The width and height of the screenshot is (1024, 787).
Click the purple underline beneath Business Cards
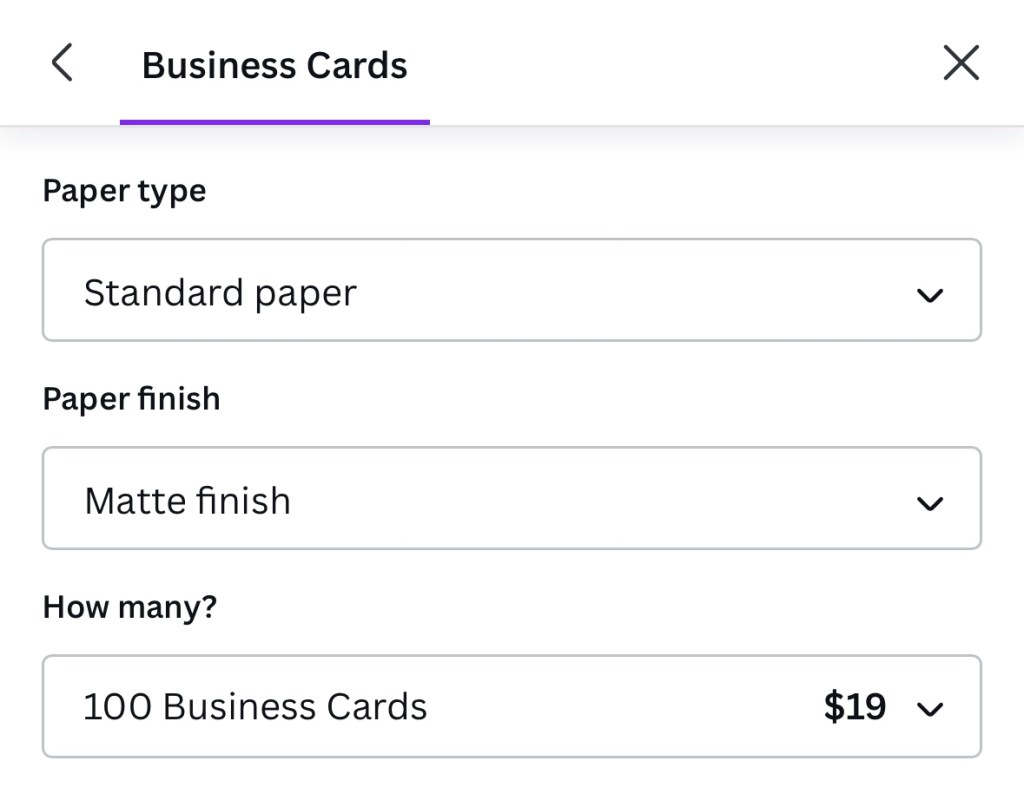[x=275, y=122]
